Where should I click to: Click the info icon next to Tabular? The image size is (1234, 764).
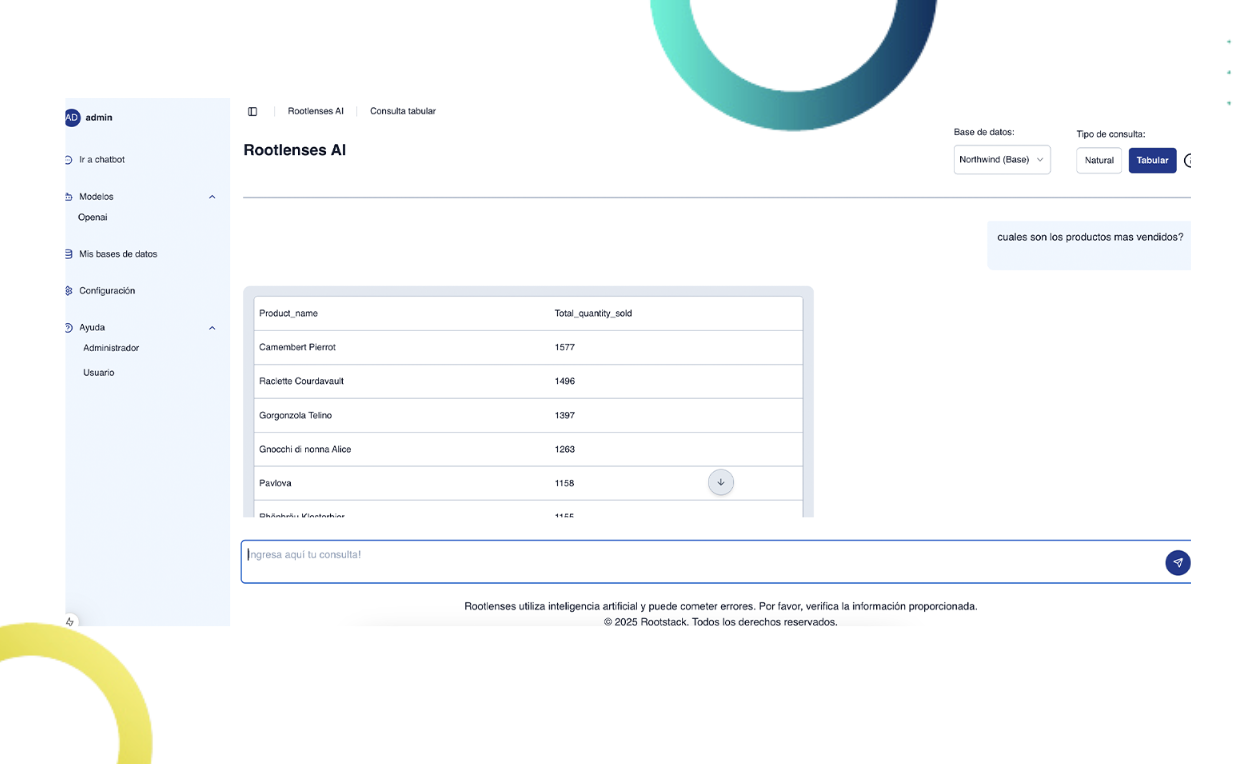[x=1188, y=160]
